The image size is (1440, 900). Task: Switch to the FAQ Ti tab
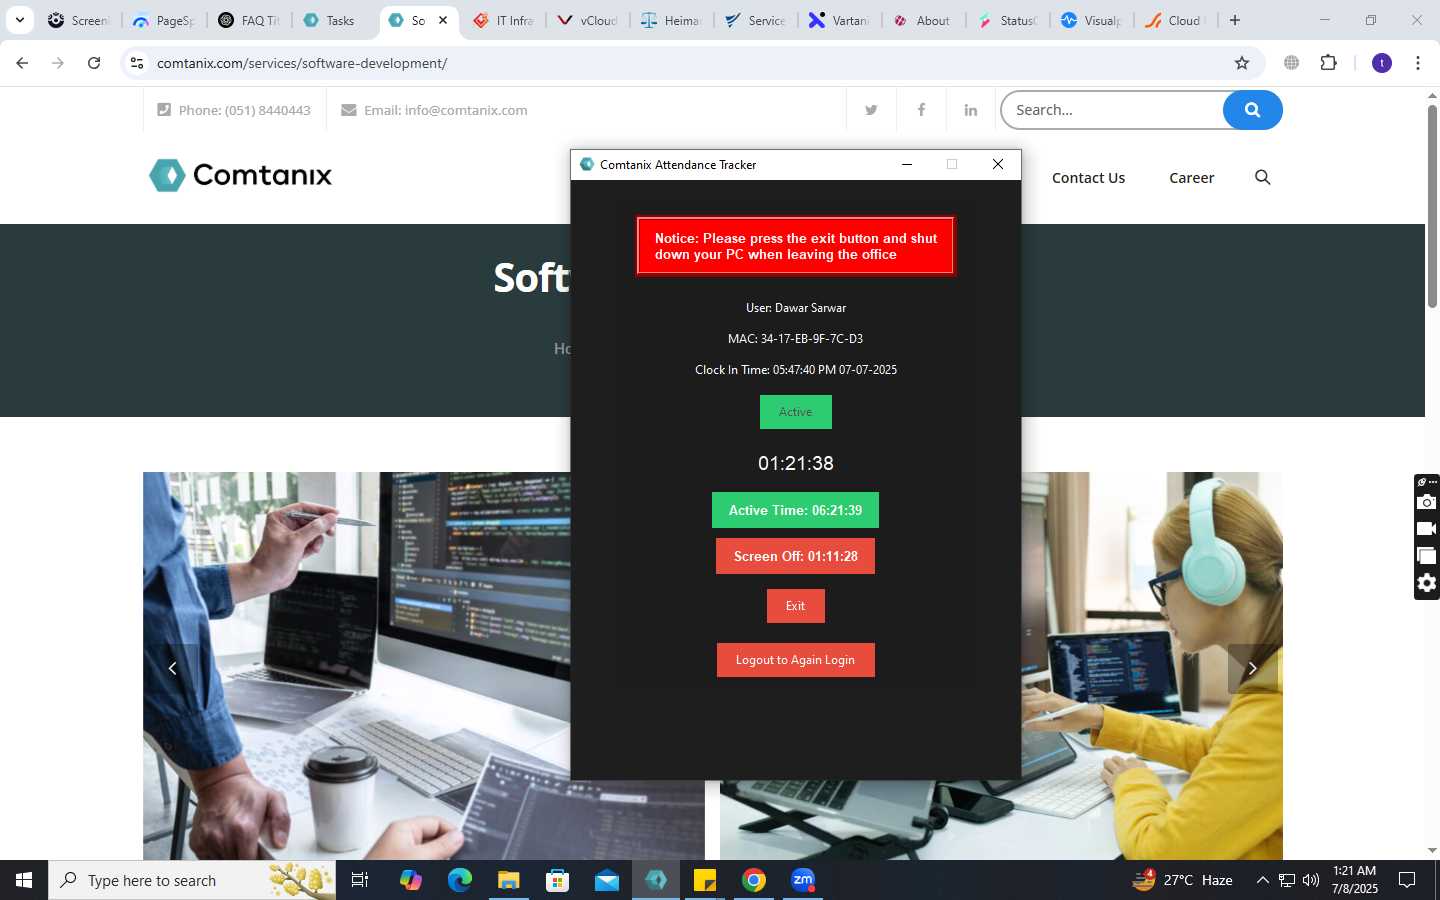click(250, 20)
